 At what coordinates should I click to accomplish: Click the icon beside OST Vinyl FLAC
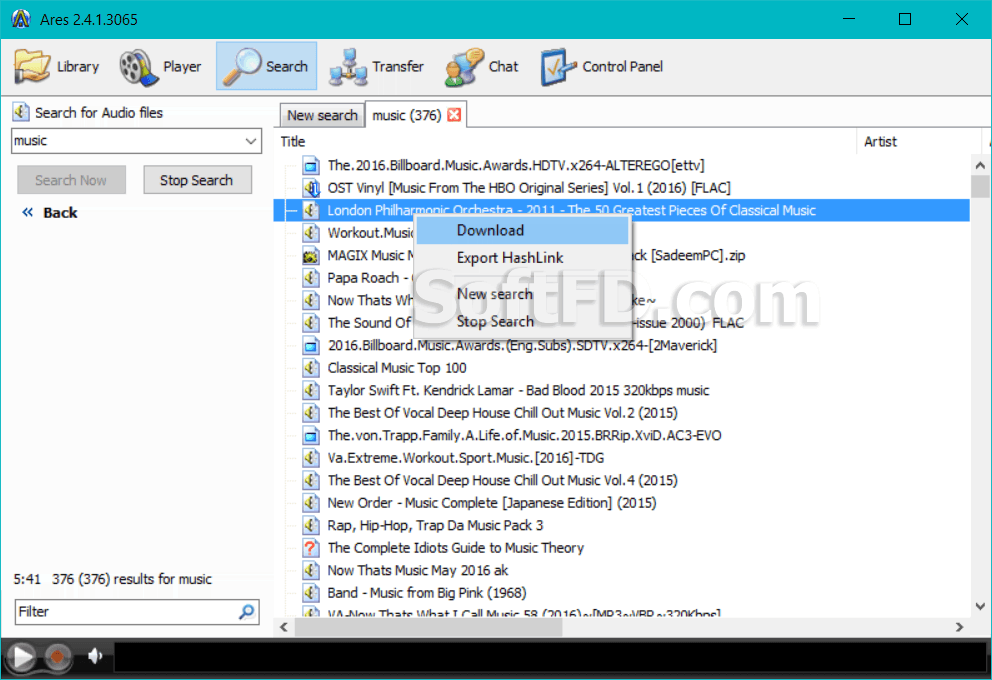click(311, 188)
